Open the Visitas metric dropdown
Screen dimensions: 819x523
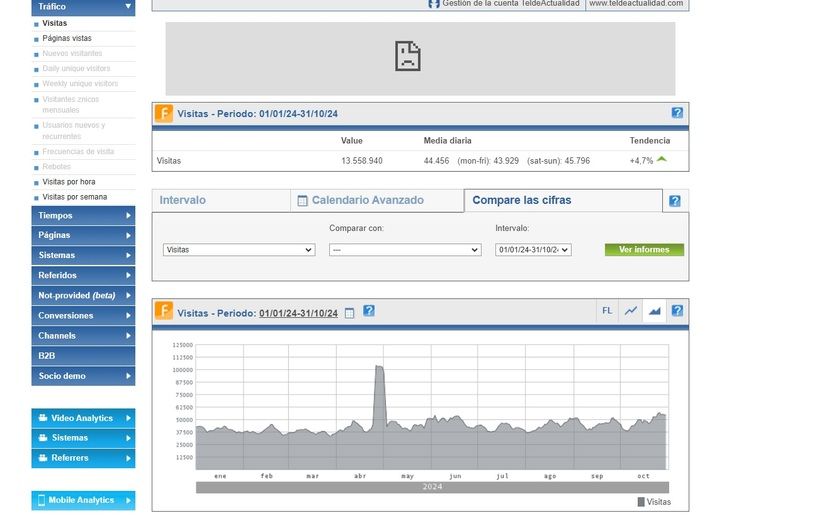[239, 250]
